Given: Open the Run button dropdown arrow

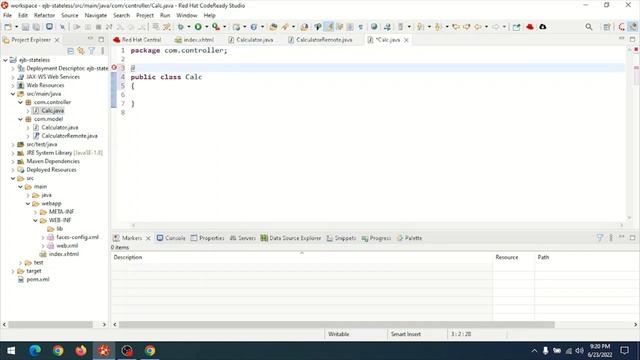Looking at the screenshot, I should pos(207,27).
